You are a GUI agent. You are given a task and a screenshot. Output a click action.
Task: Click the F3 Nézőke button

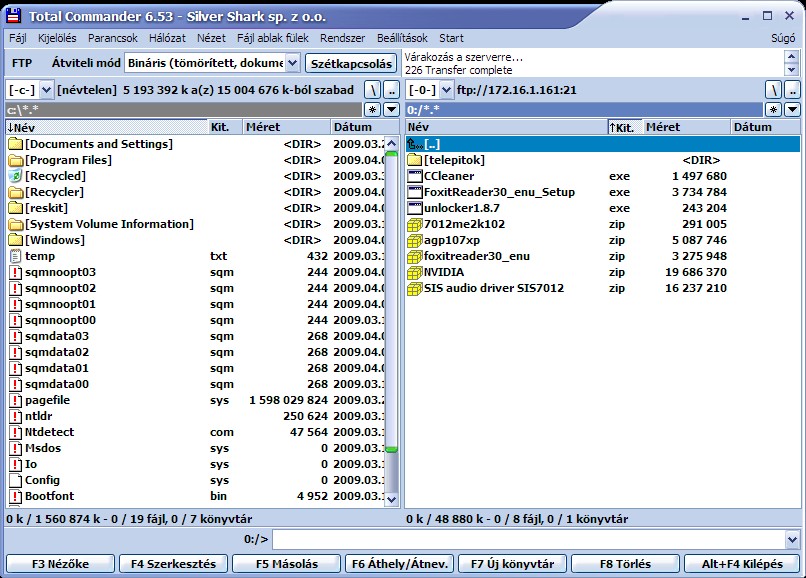point(60,564)
